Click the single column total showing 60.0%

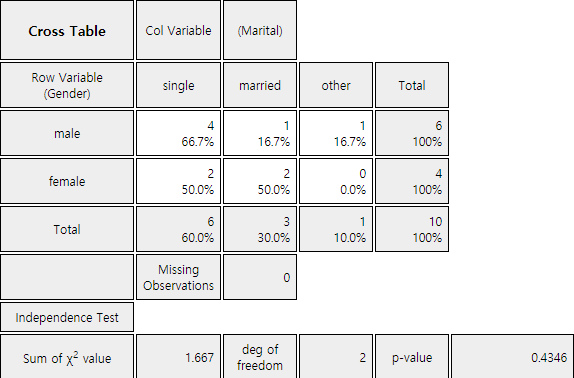[178, 229]
